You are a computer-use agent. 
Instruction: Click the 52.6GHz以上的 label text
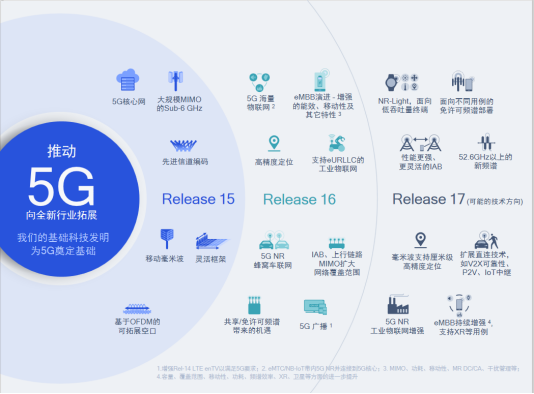pyautogui.click(x=485, y=157)
